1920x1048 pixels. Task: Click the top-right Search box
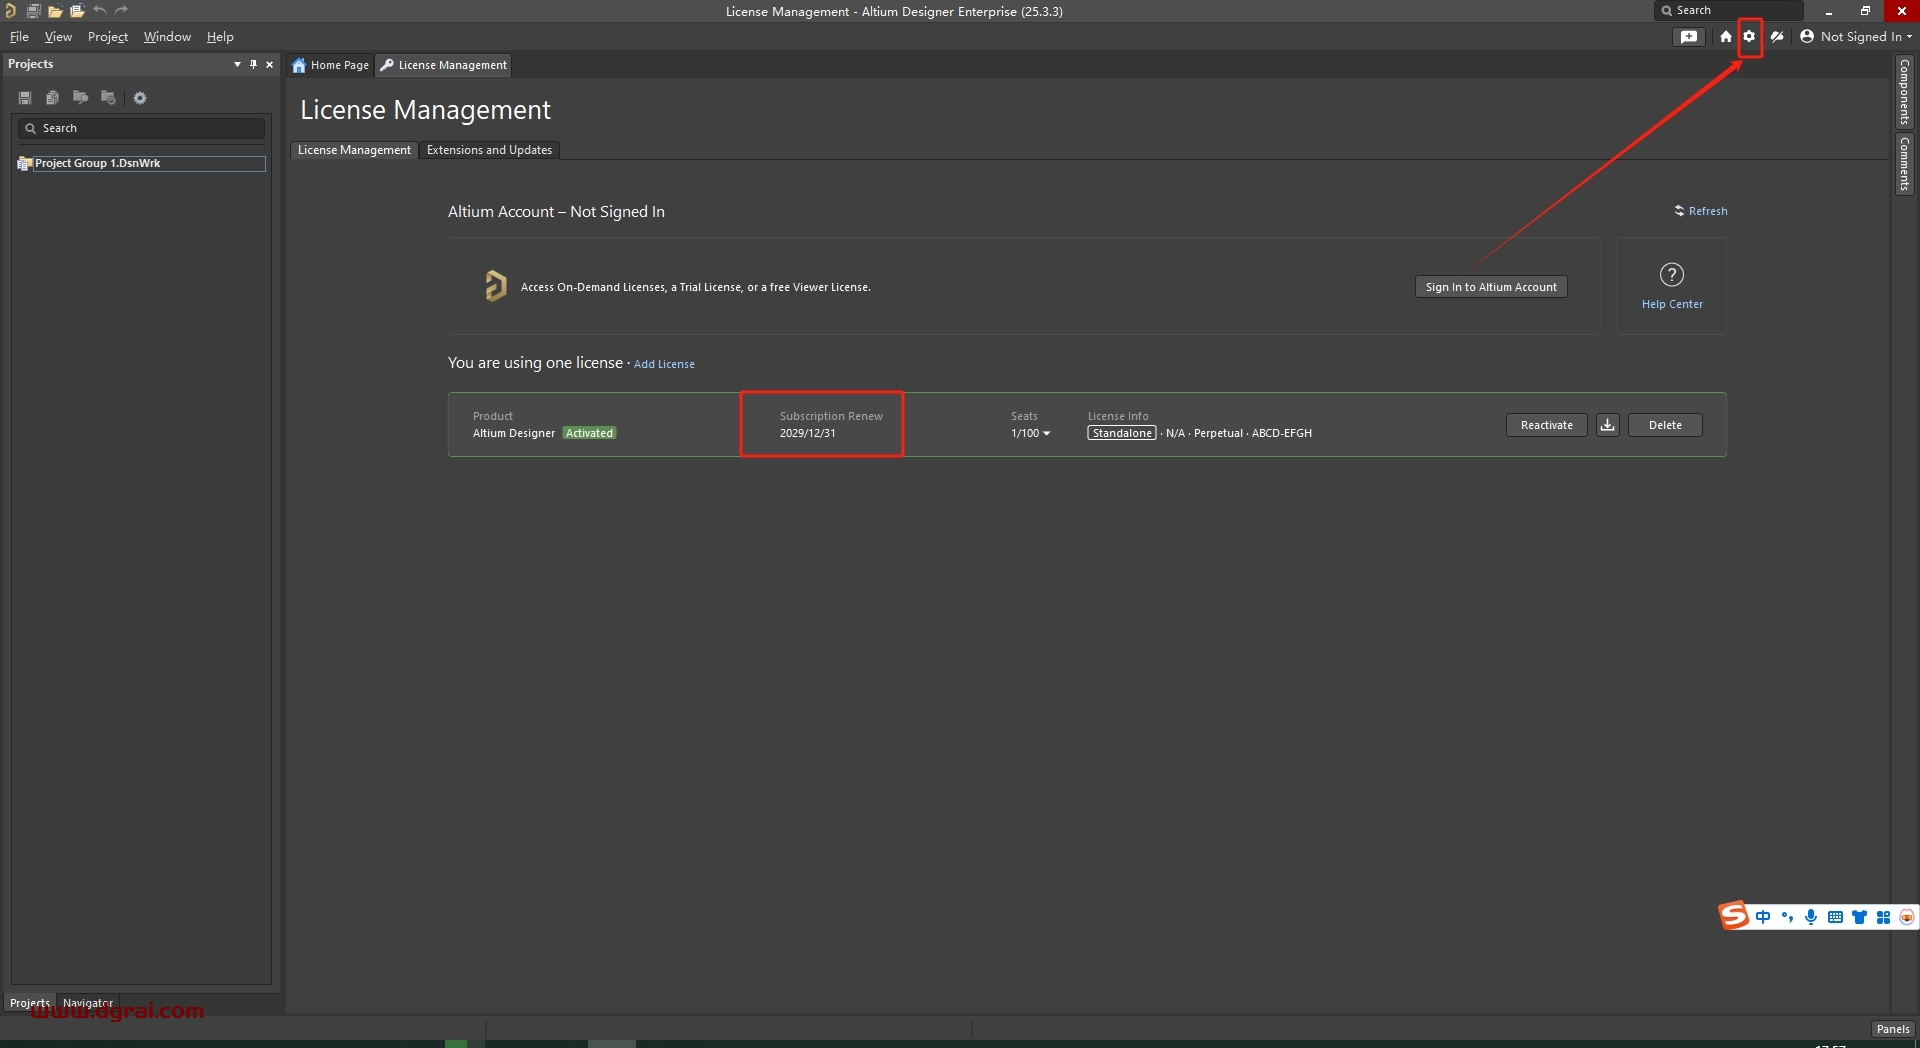(1729, 10)
